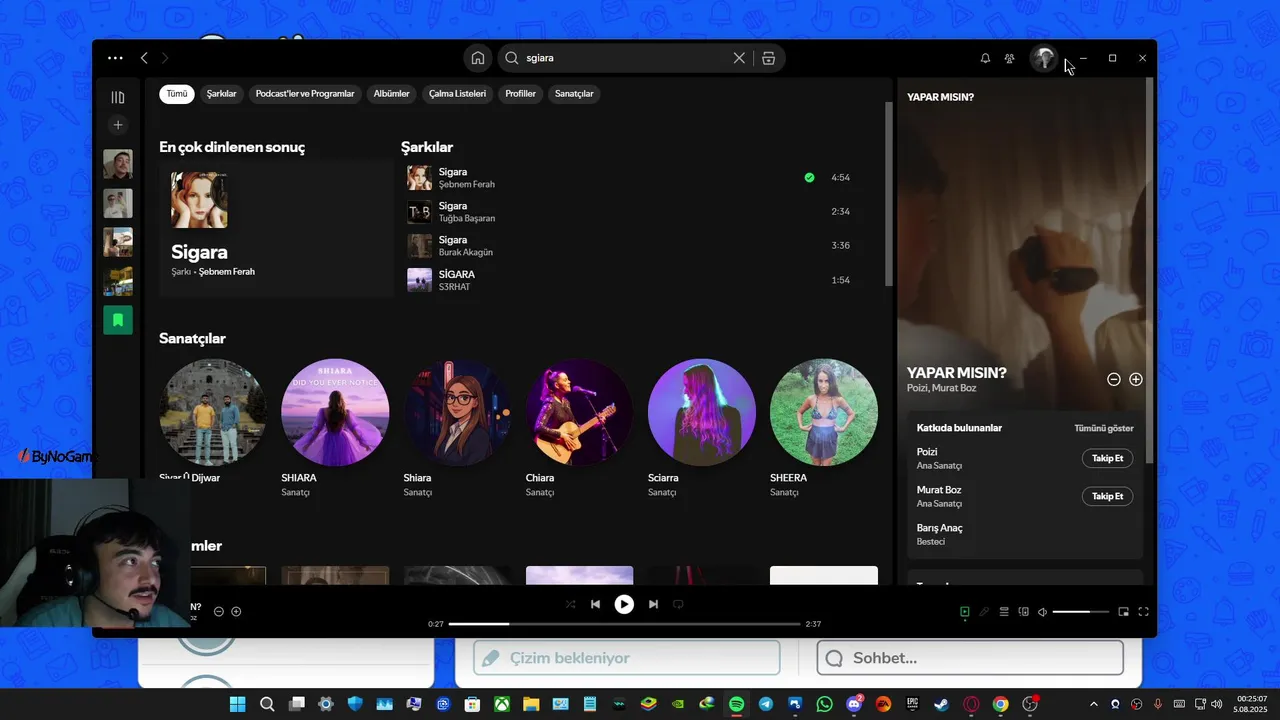Select Podcast'ler ve Programlar filter
Screen dimensions: 1280x720
[305, 94]
